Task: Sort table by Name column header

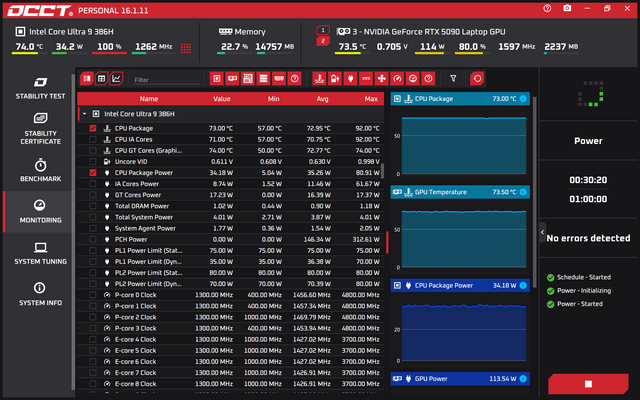Action: pos(149,99)
